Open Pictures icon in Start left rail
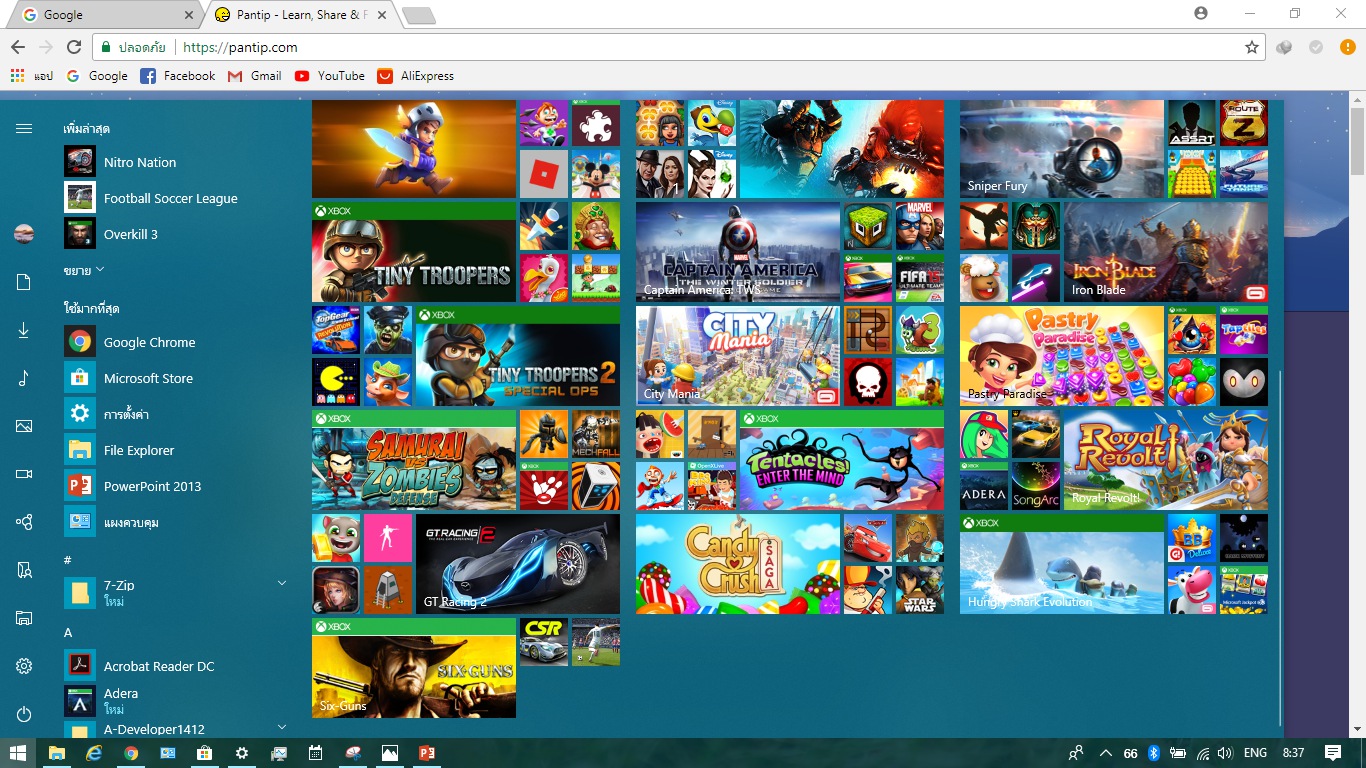The height and width of the screenshot is (768, 1366). click(x=24, y=426)
